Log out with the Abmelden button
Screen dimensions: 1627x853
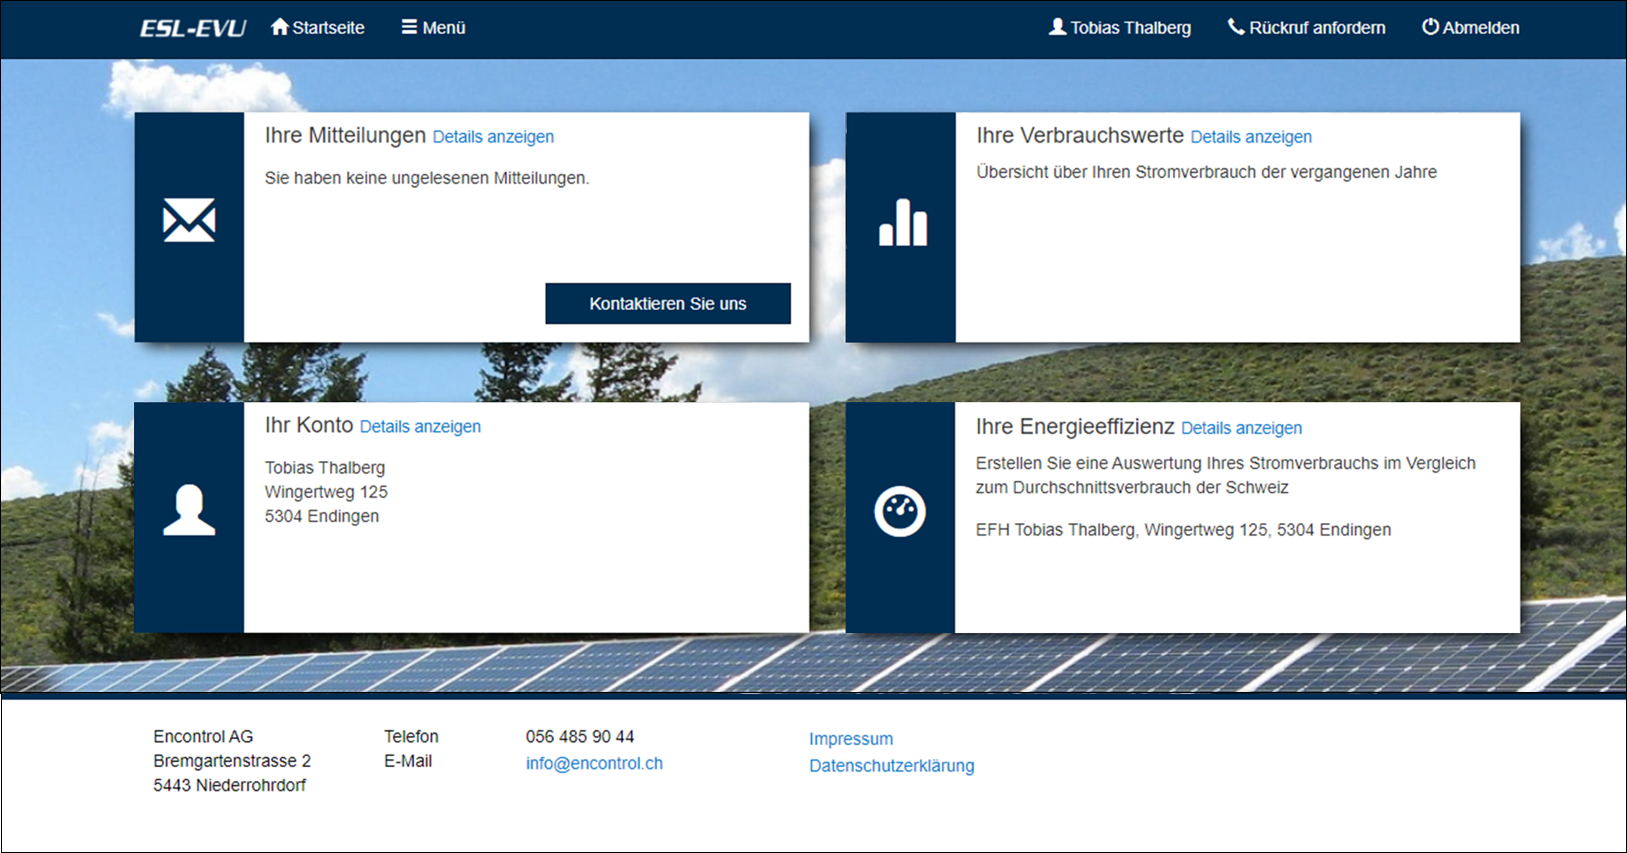coord(1471,28)
